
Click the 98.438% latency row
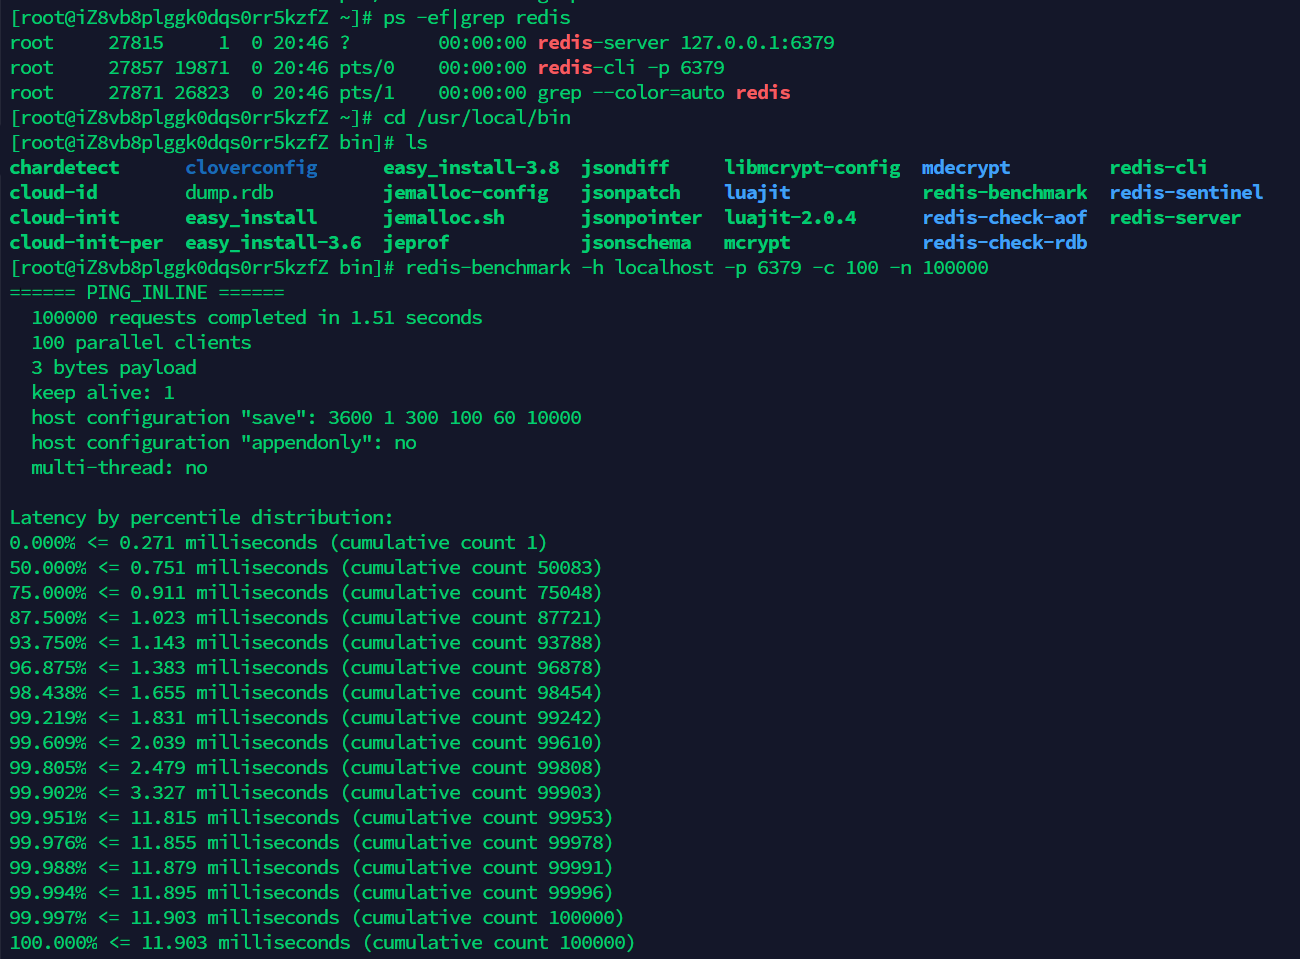point(306,693)
